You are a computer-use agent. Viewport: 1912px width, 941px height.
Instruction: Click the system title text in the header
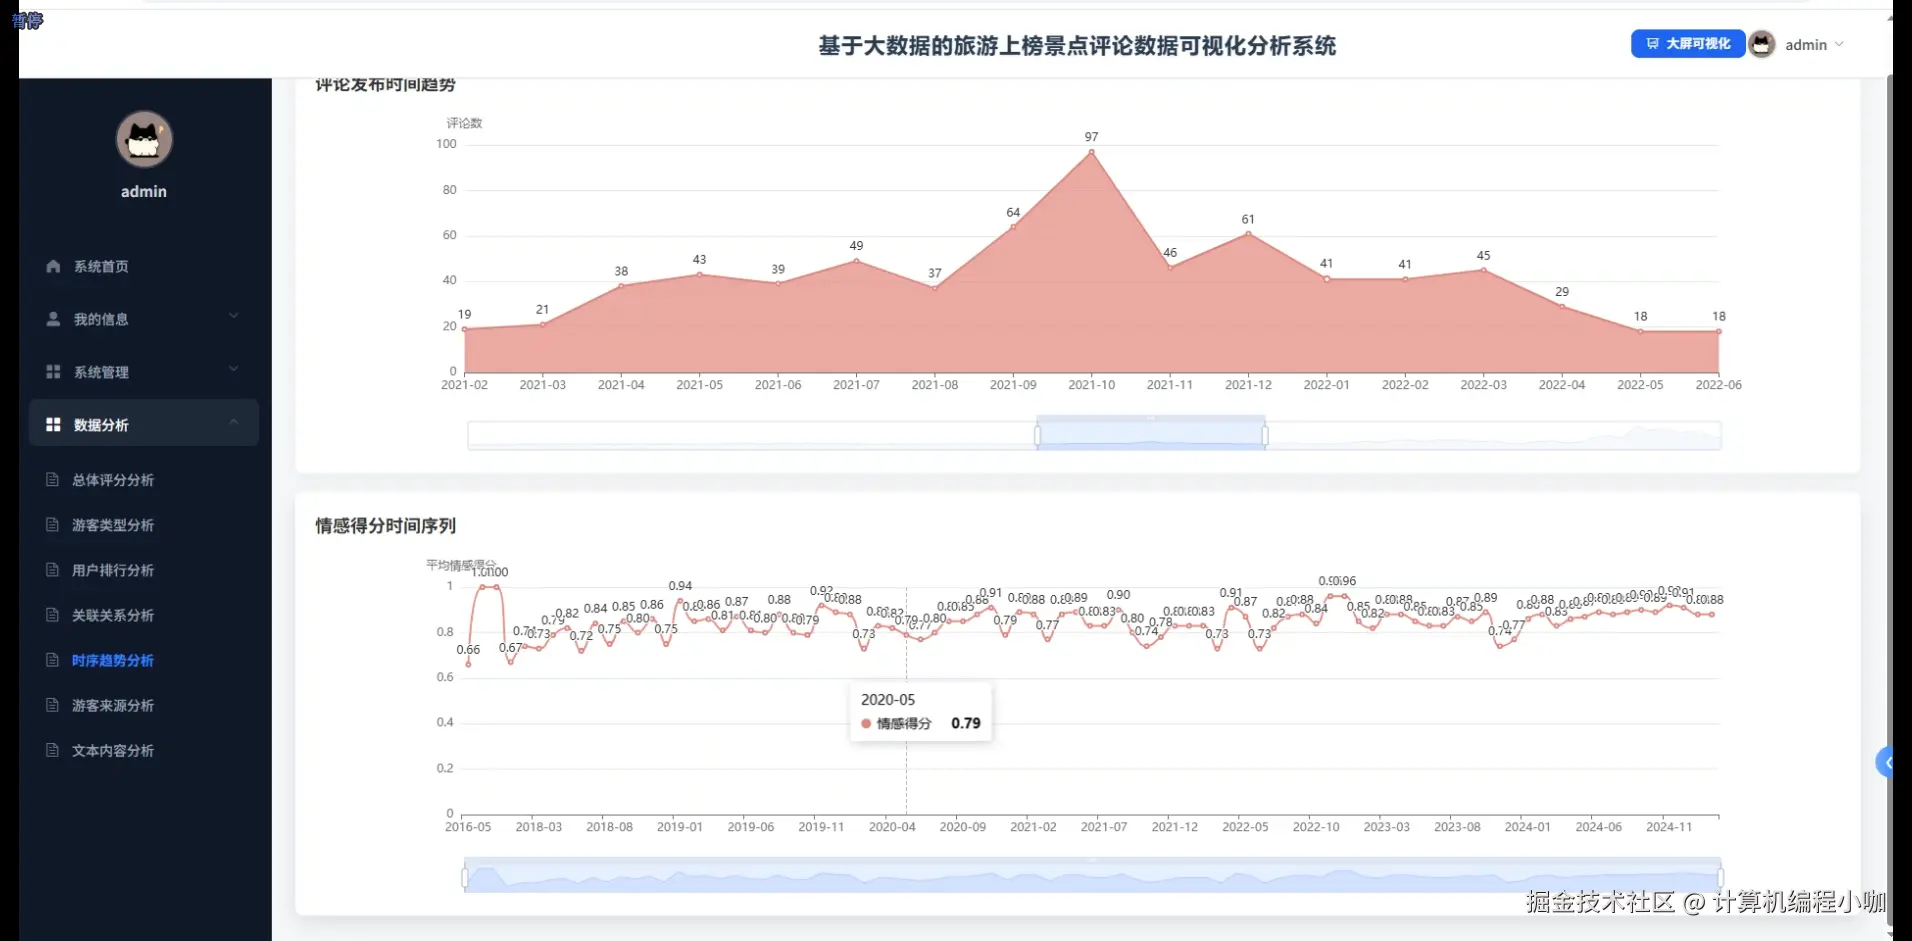1077,46
